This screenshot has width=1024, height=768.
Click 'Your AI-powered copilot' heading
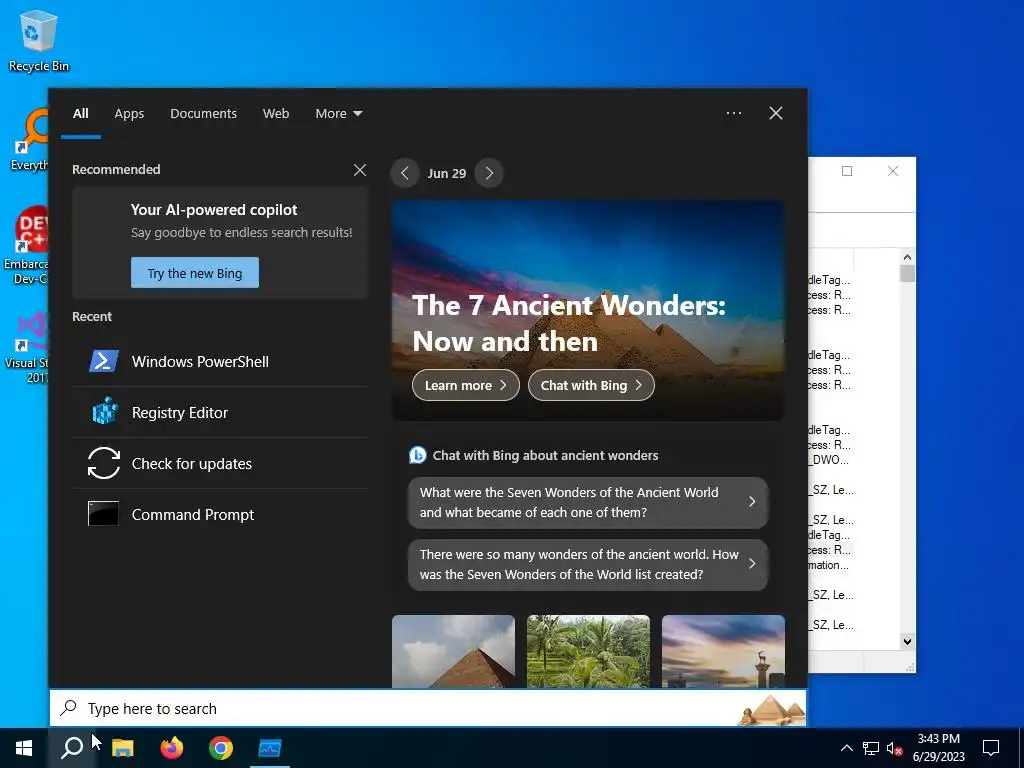214,210
